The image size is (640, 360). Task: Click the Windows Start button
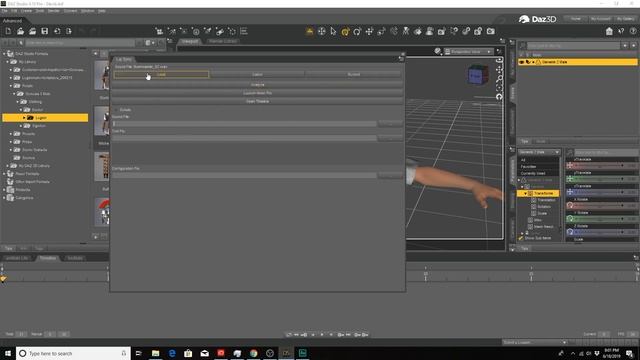coord(8,353)
